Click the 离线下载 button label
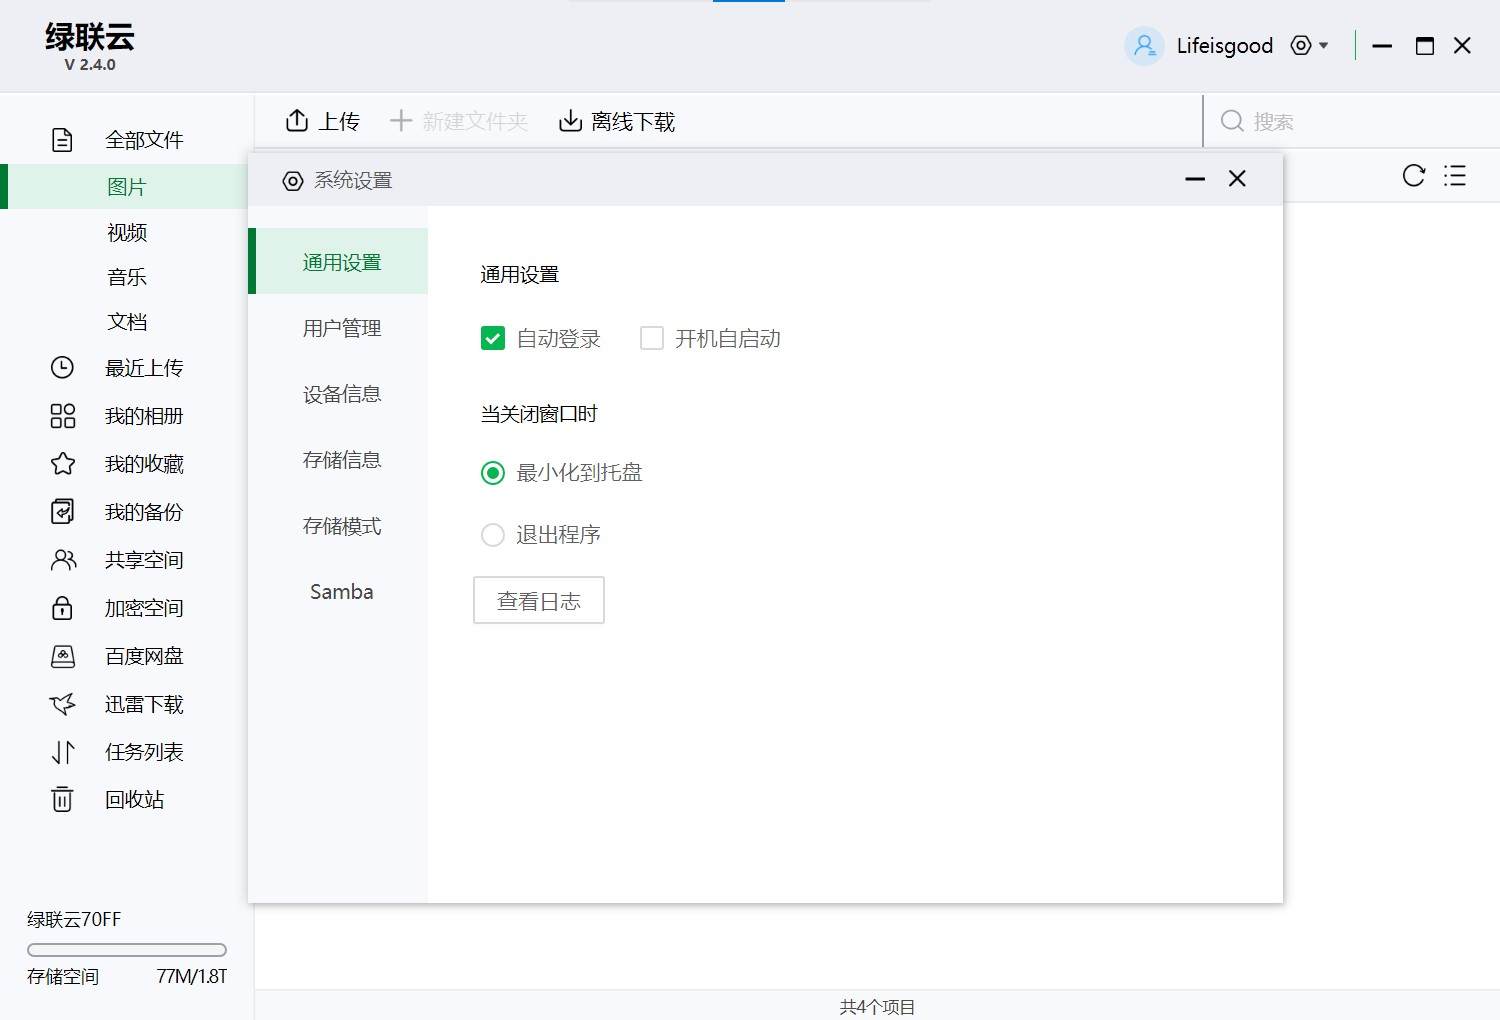This screenshot has height=1020, width=1500. pos(633,122)
